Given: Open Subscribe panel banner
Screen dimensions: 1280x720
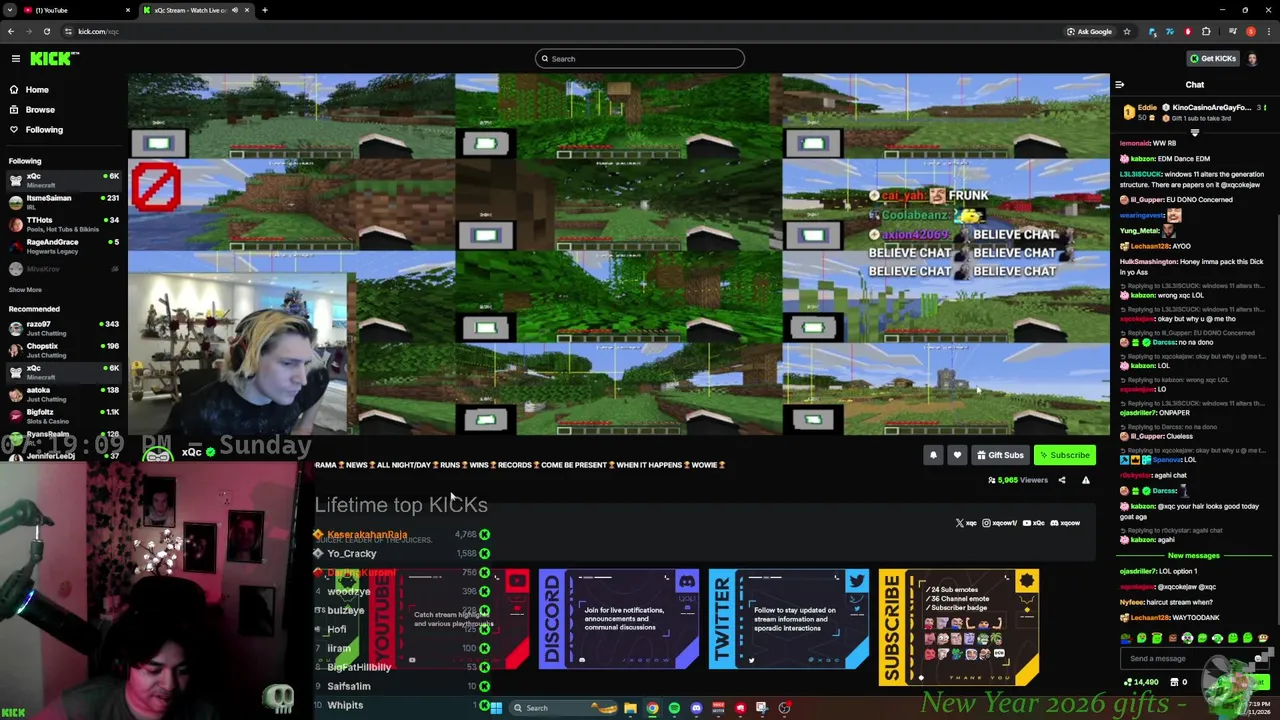Looking at the screenshot, I should click(x=959, y=627).
